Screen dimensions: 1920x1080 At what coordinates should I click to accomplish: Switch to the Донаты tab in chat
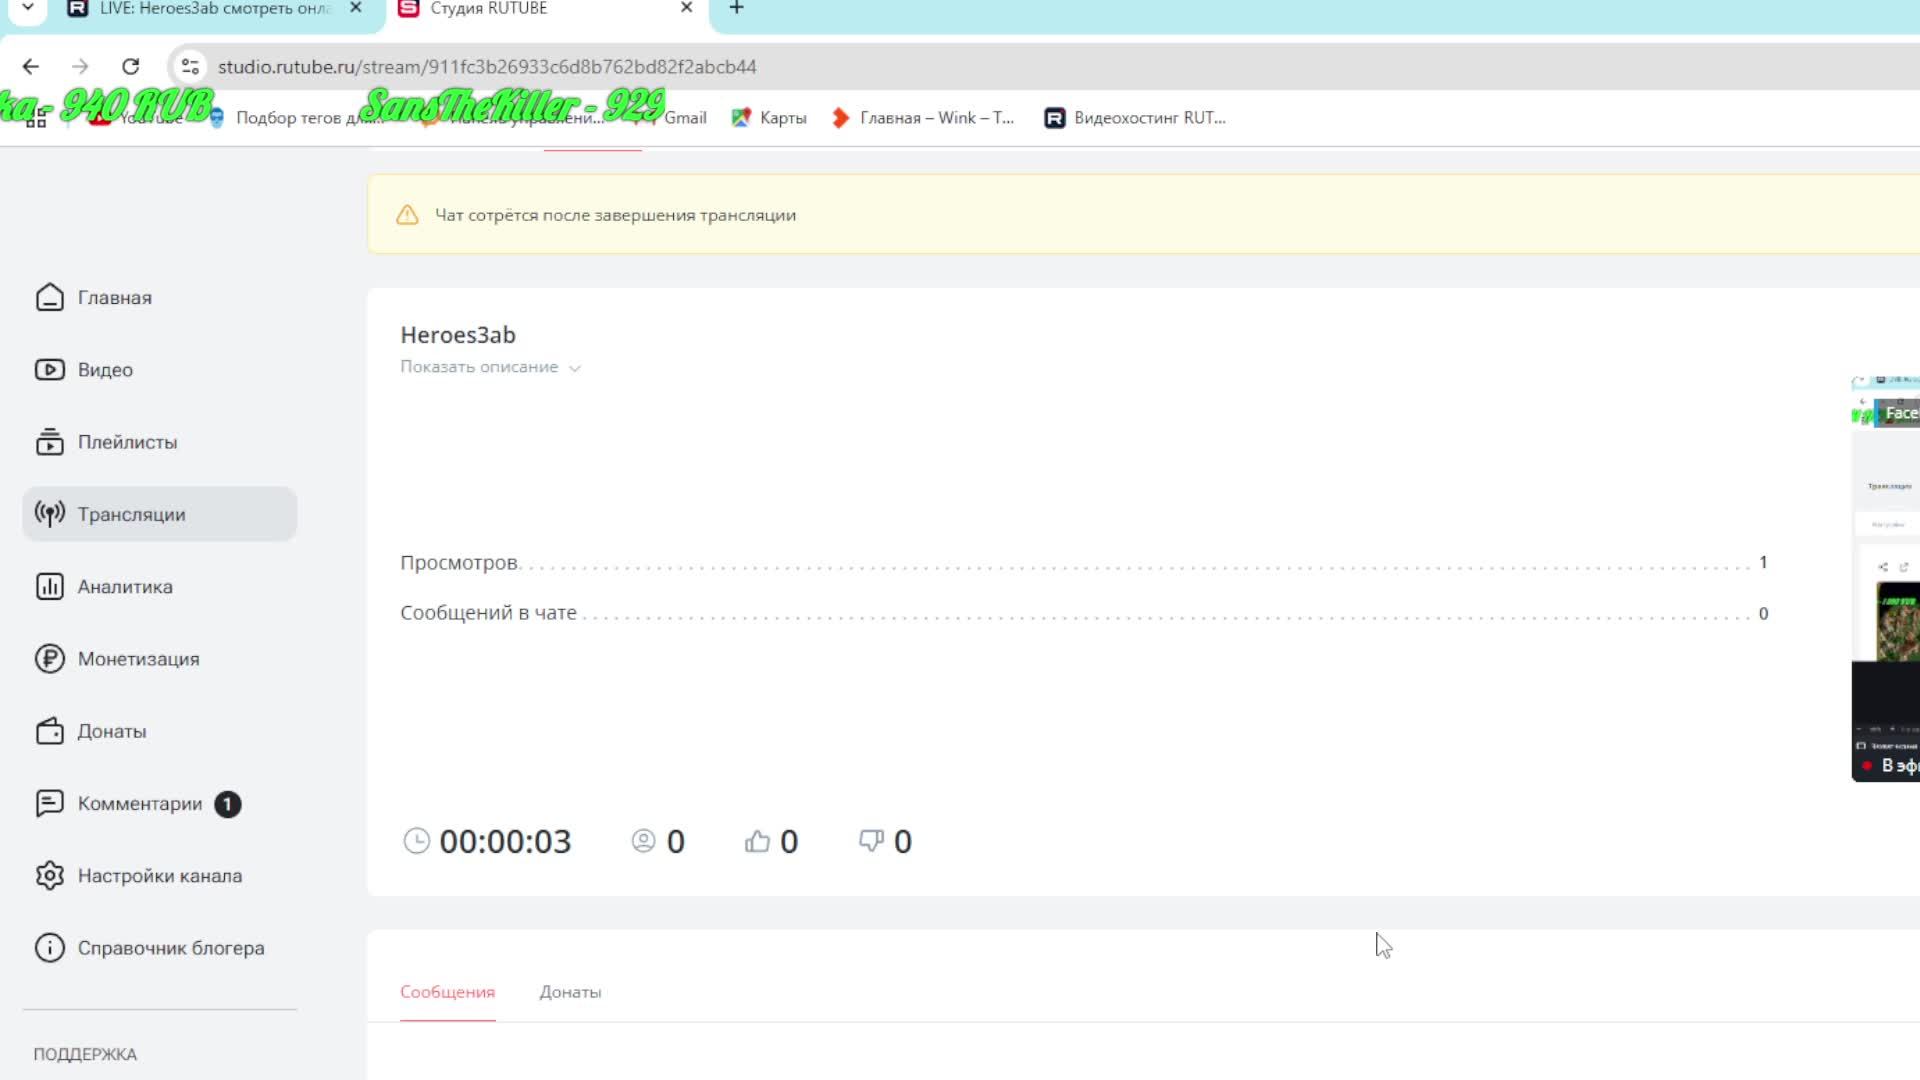[x=570, y=992]
